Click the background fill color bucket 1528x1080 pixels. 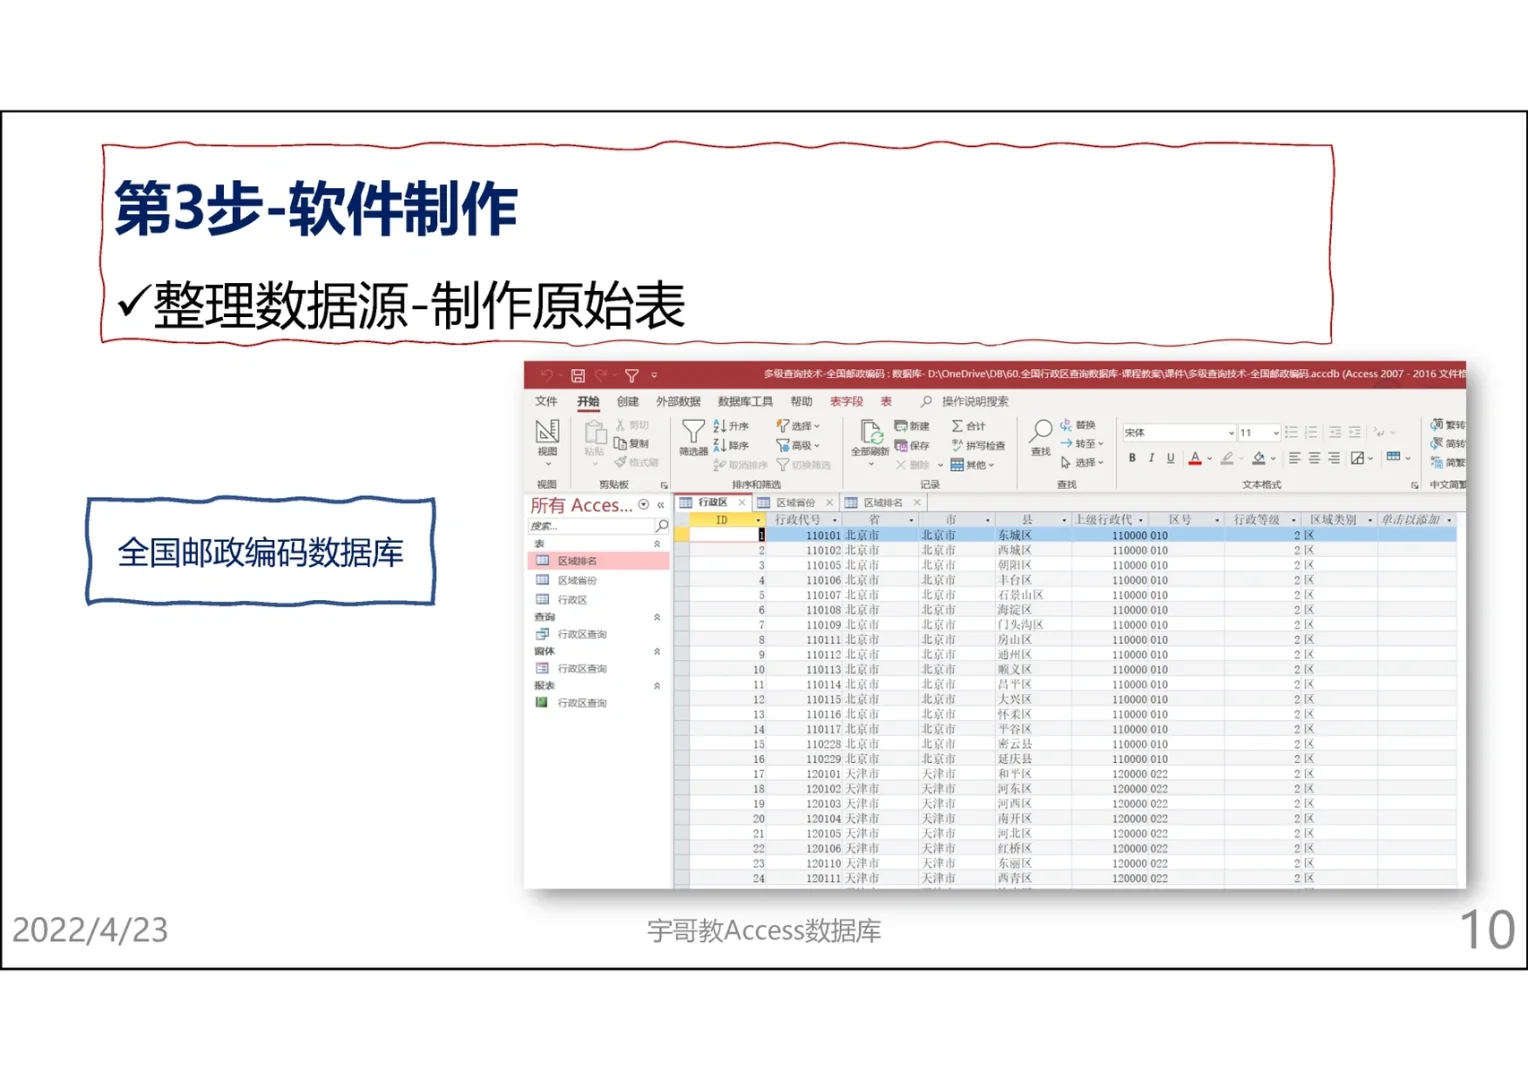click(x=1259, y=458)
